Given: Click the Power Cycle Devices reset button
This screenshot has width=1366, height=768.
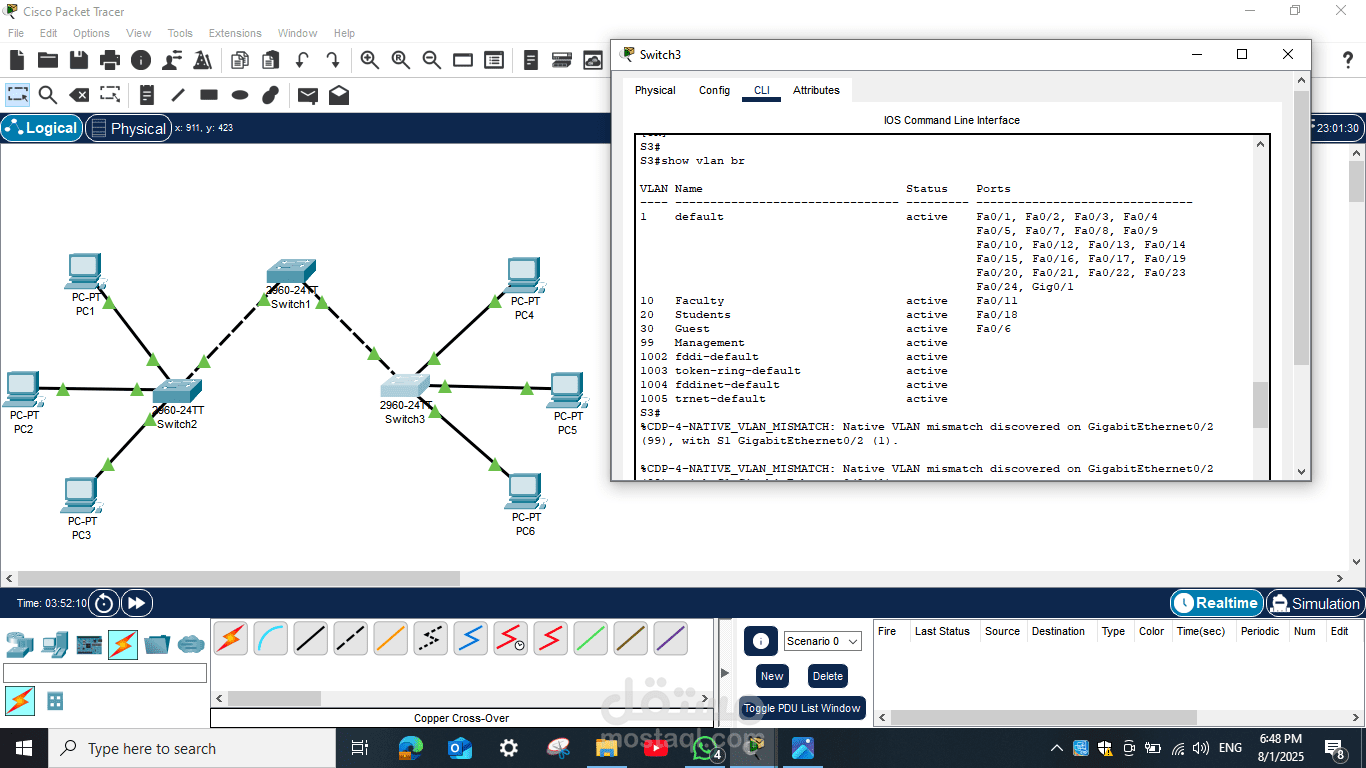Looking at the screenshot, I should coord(104,603).
